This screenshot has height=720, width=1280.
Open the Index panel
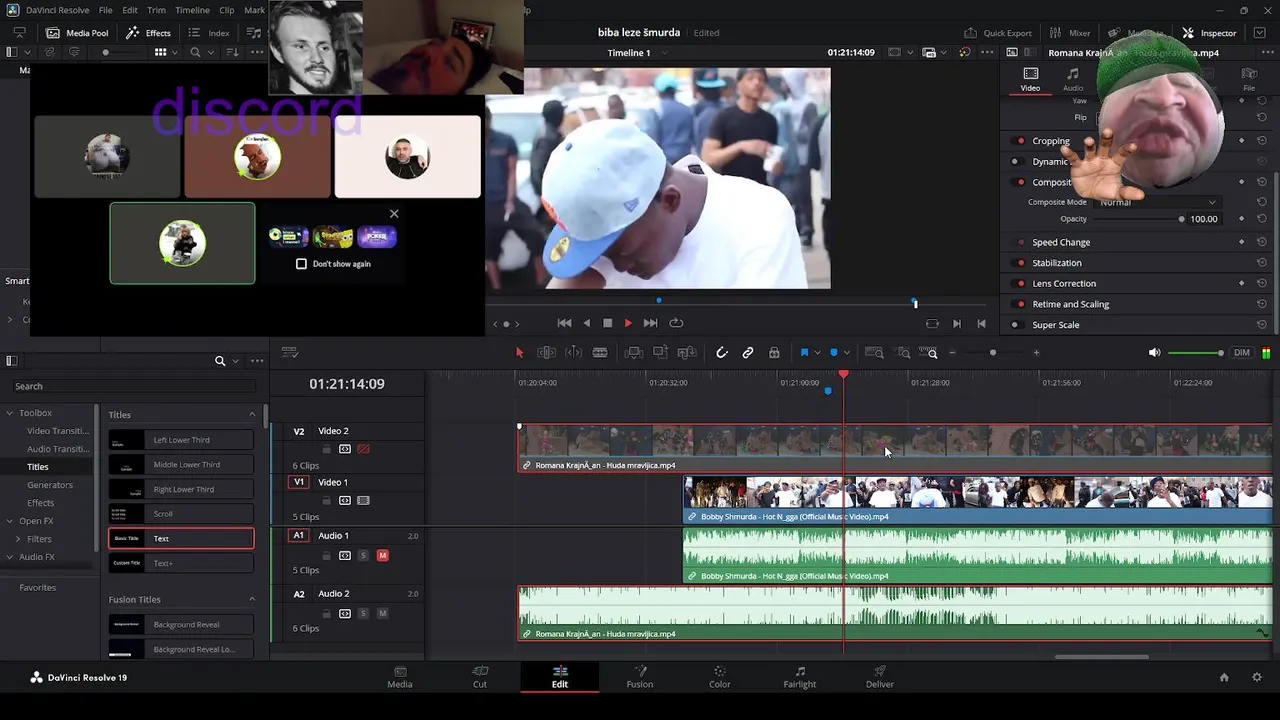click(209, 33)
